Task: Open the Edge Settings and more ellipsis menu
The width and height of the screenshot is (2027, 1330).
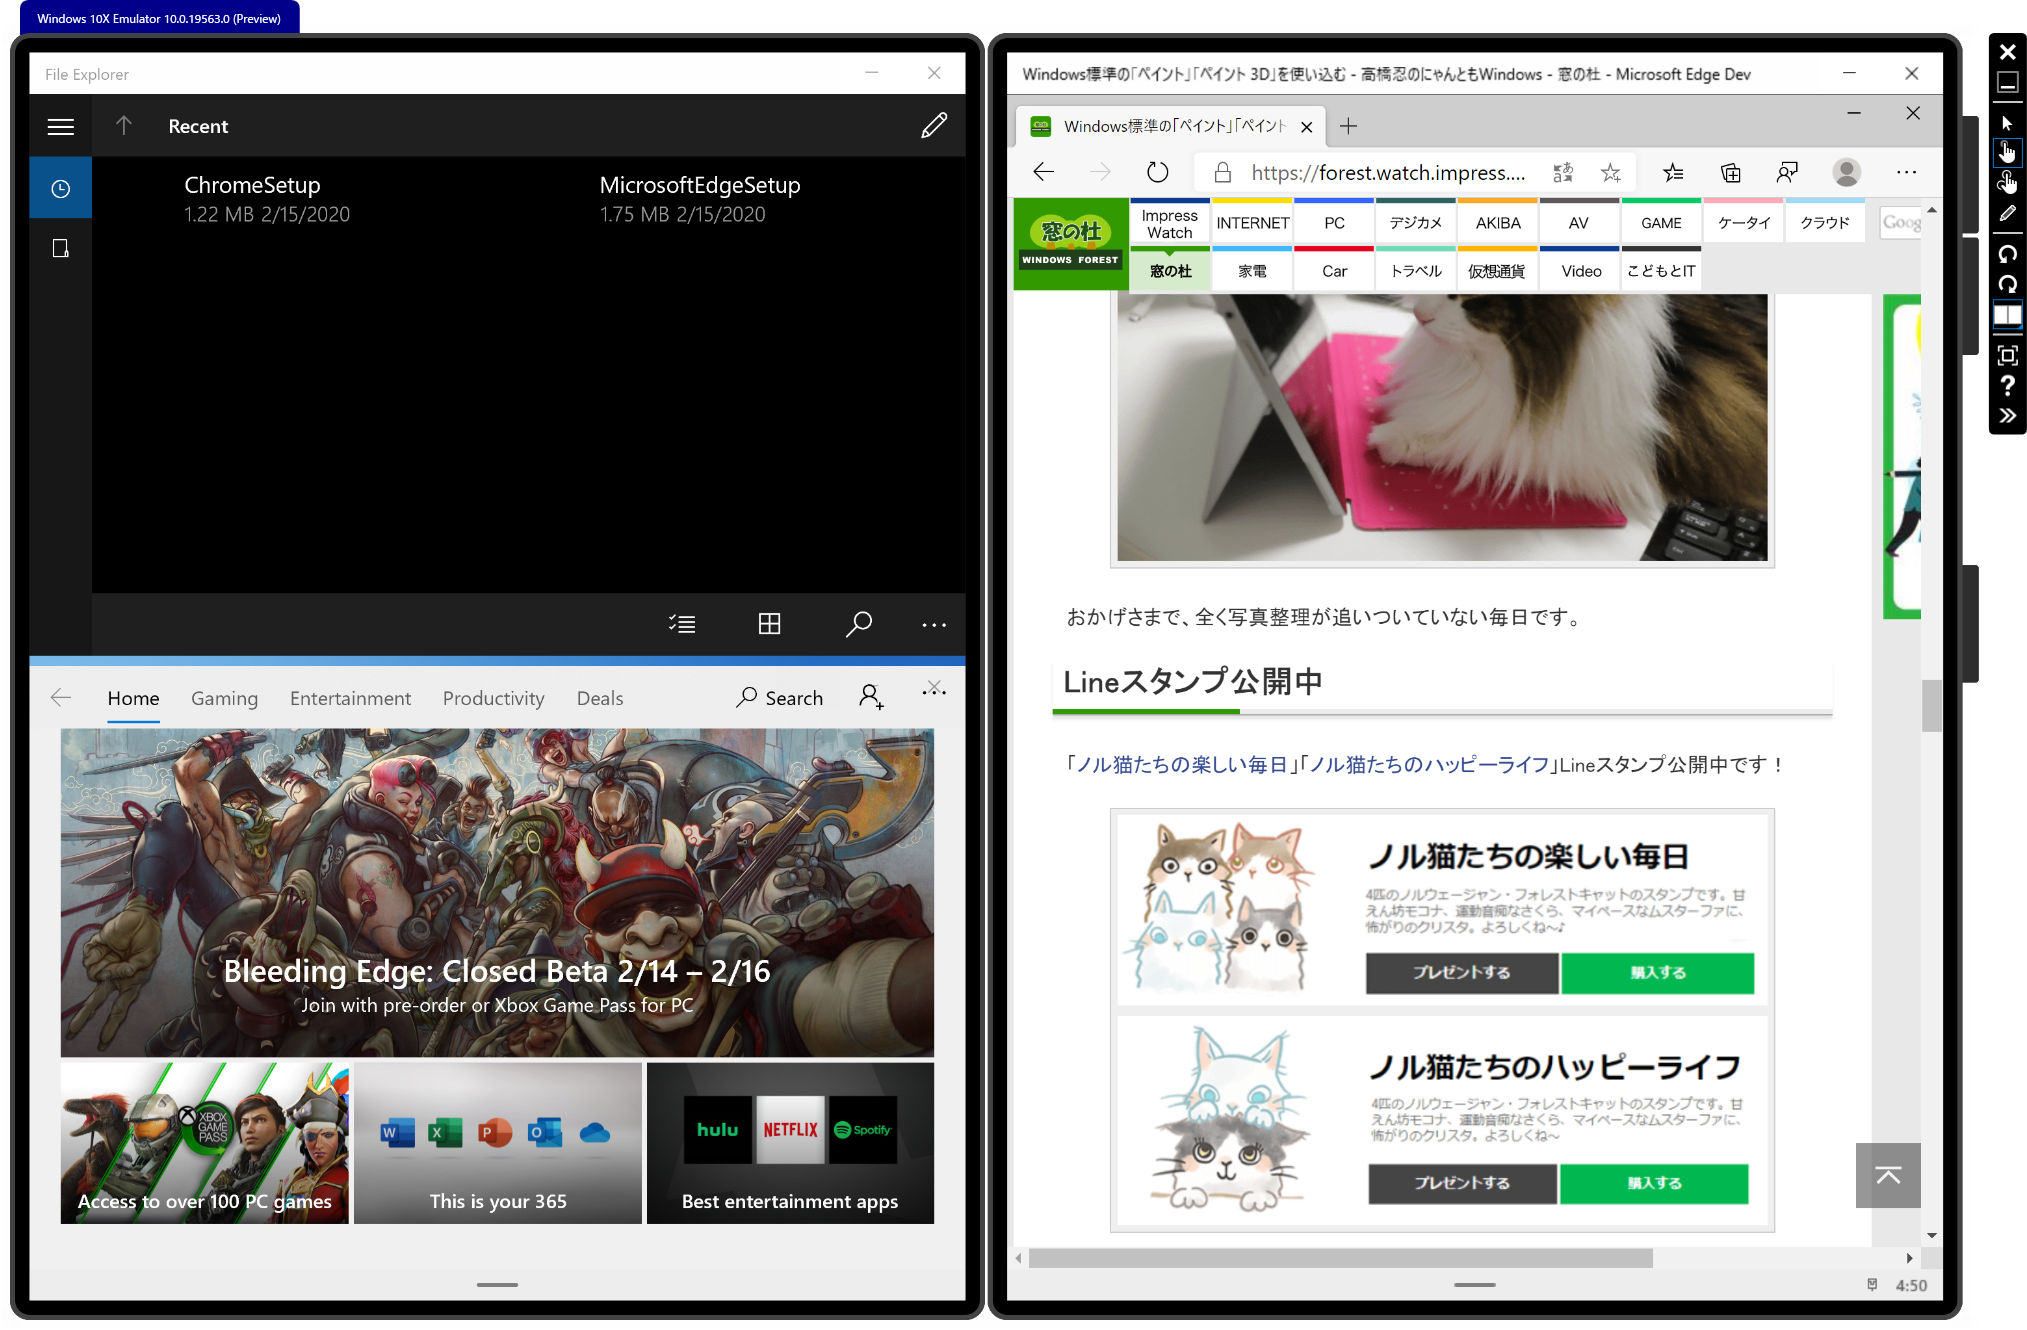Action: point(1906,173)
